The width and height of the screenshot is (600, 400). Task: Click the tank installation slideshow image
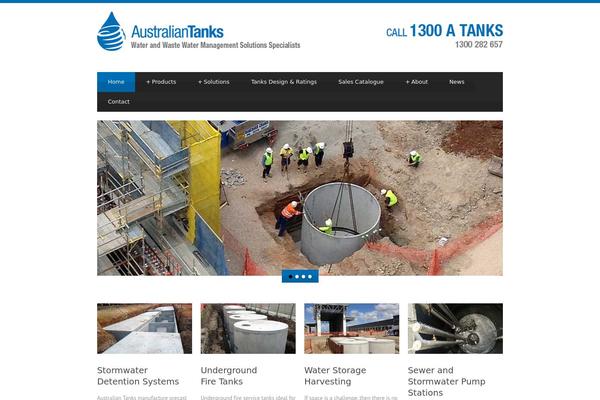click(300, 198)
